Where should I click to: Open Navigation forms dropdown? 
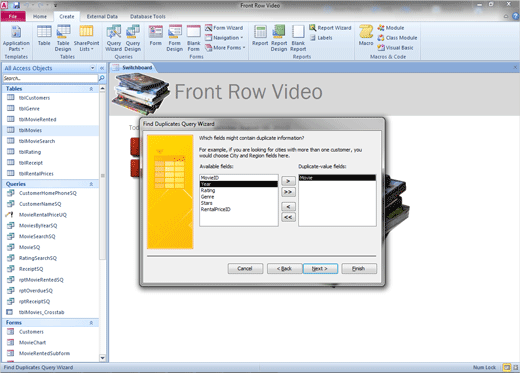[224, 38]
